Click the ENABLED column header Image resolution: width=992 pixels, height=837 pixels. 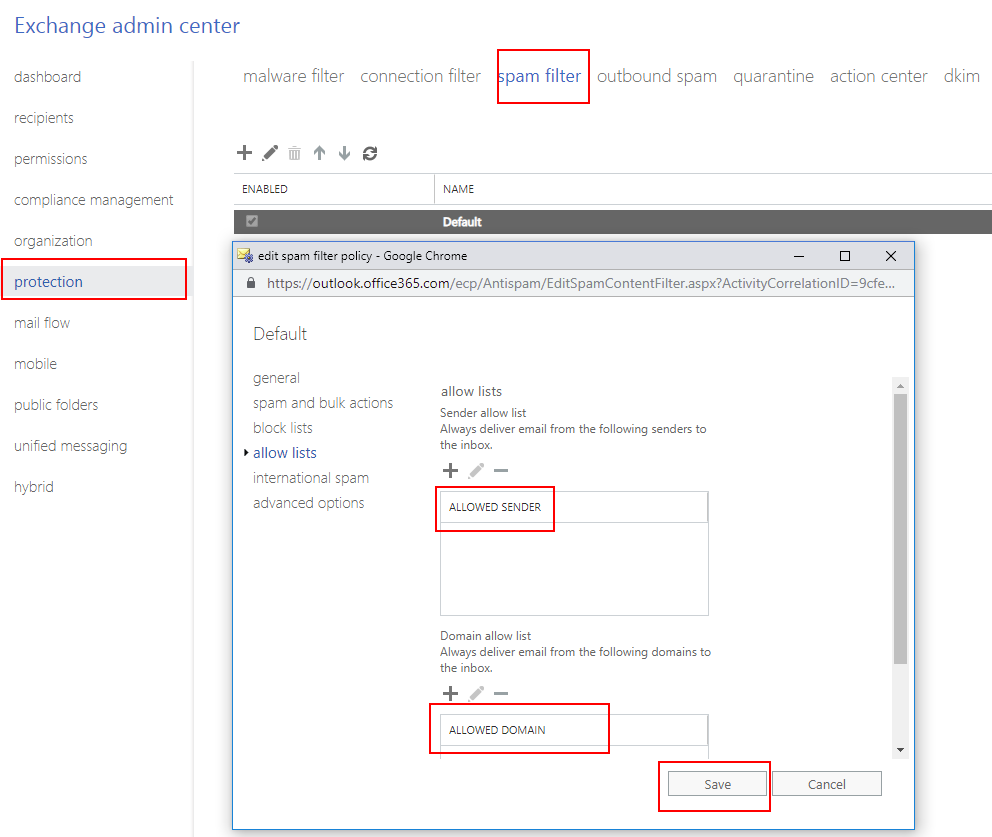334,189
